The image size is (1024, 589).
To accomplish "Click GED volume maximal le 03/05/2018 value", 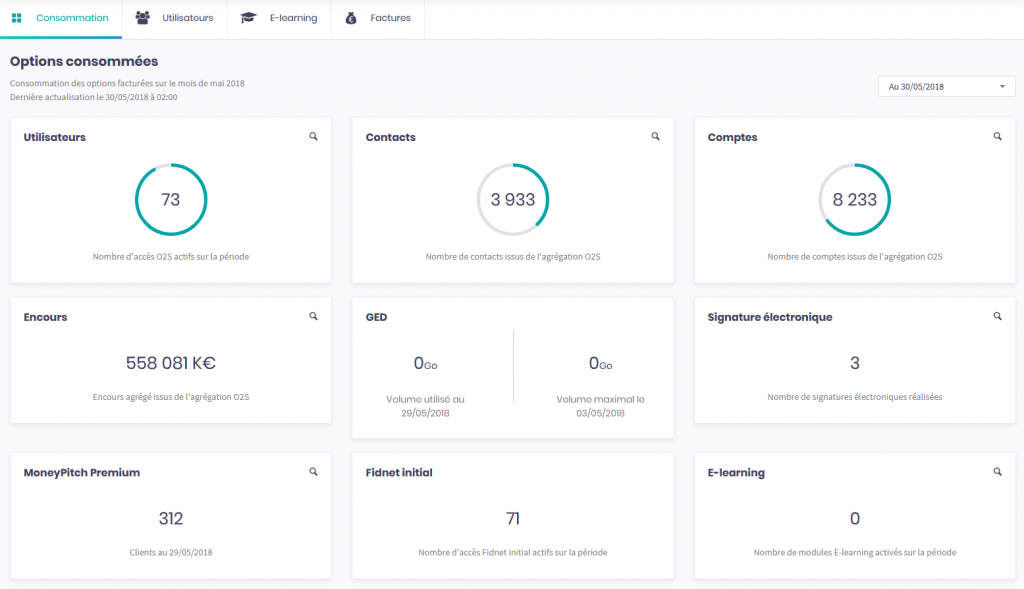I will [600, 364].
